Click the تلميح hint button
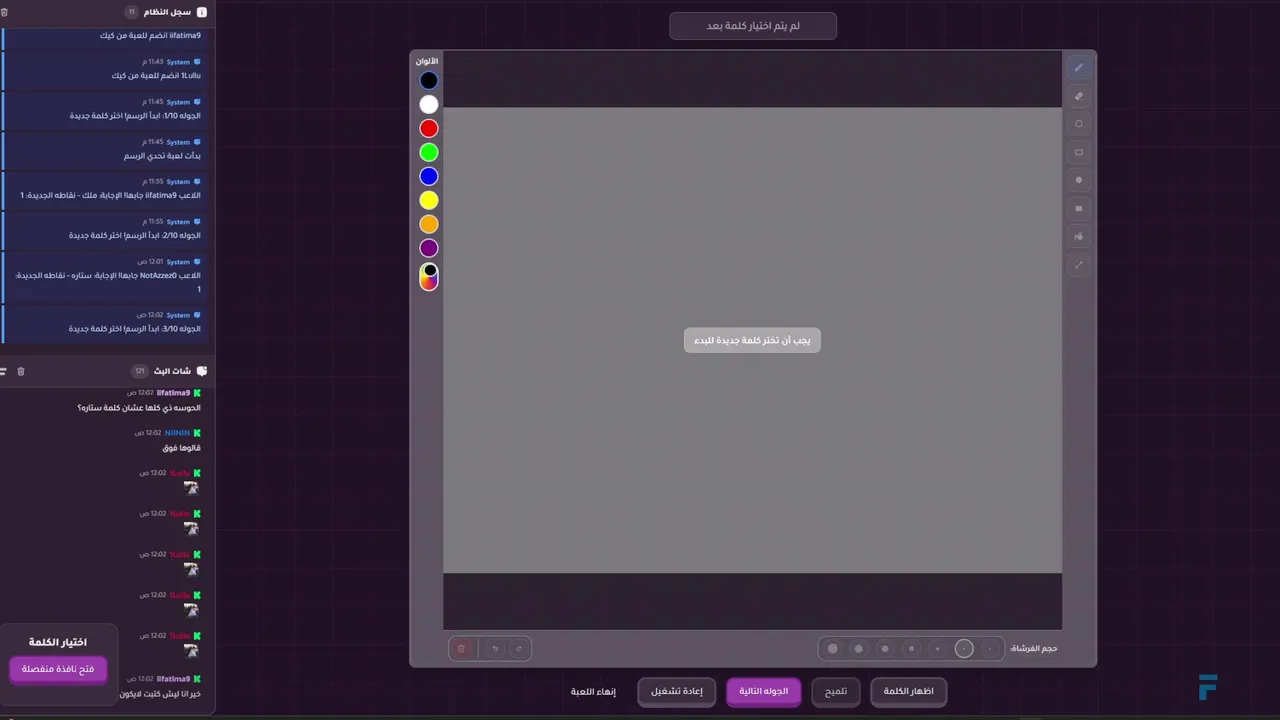 click(x=836, y=691)
